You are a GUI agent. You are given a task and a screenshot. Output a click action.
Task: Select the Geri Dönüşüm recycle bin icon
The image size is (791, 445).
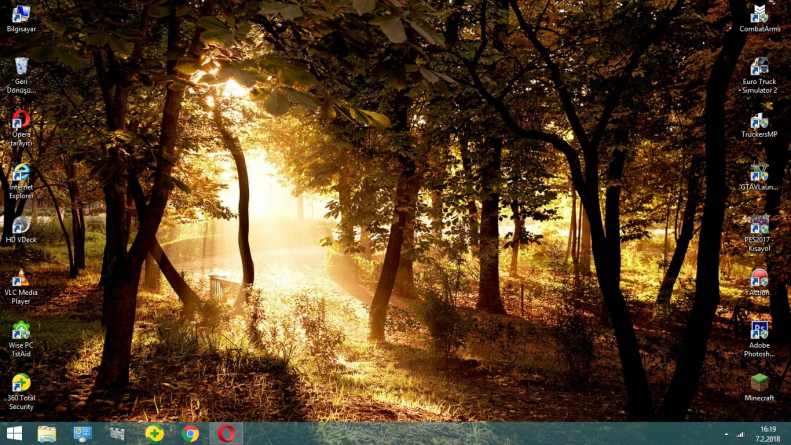point(21,76)
